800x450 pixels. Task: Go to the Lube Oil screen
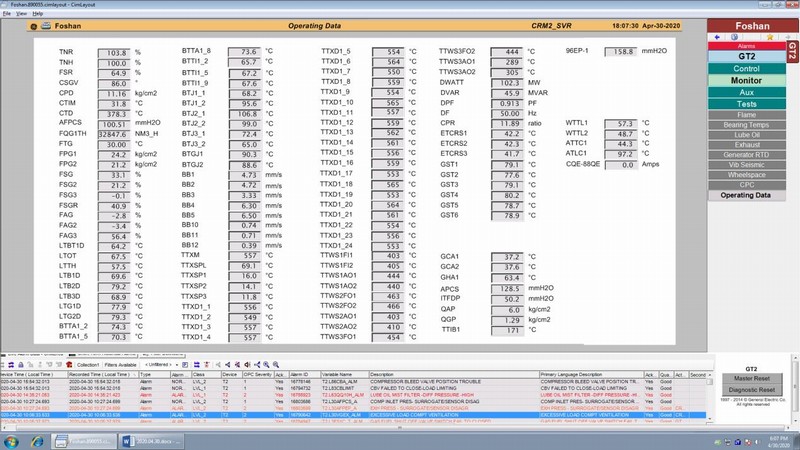(746, 135)
